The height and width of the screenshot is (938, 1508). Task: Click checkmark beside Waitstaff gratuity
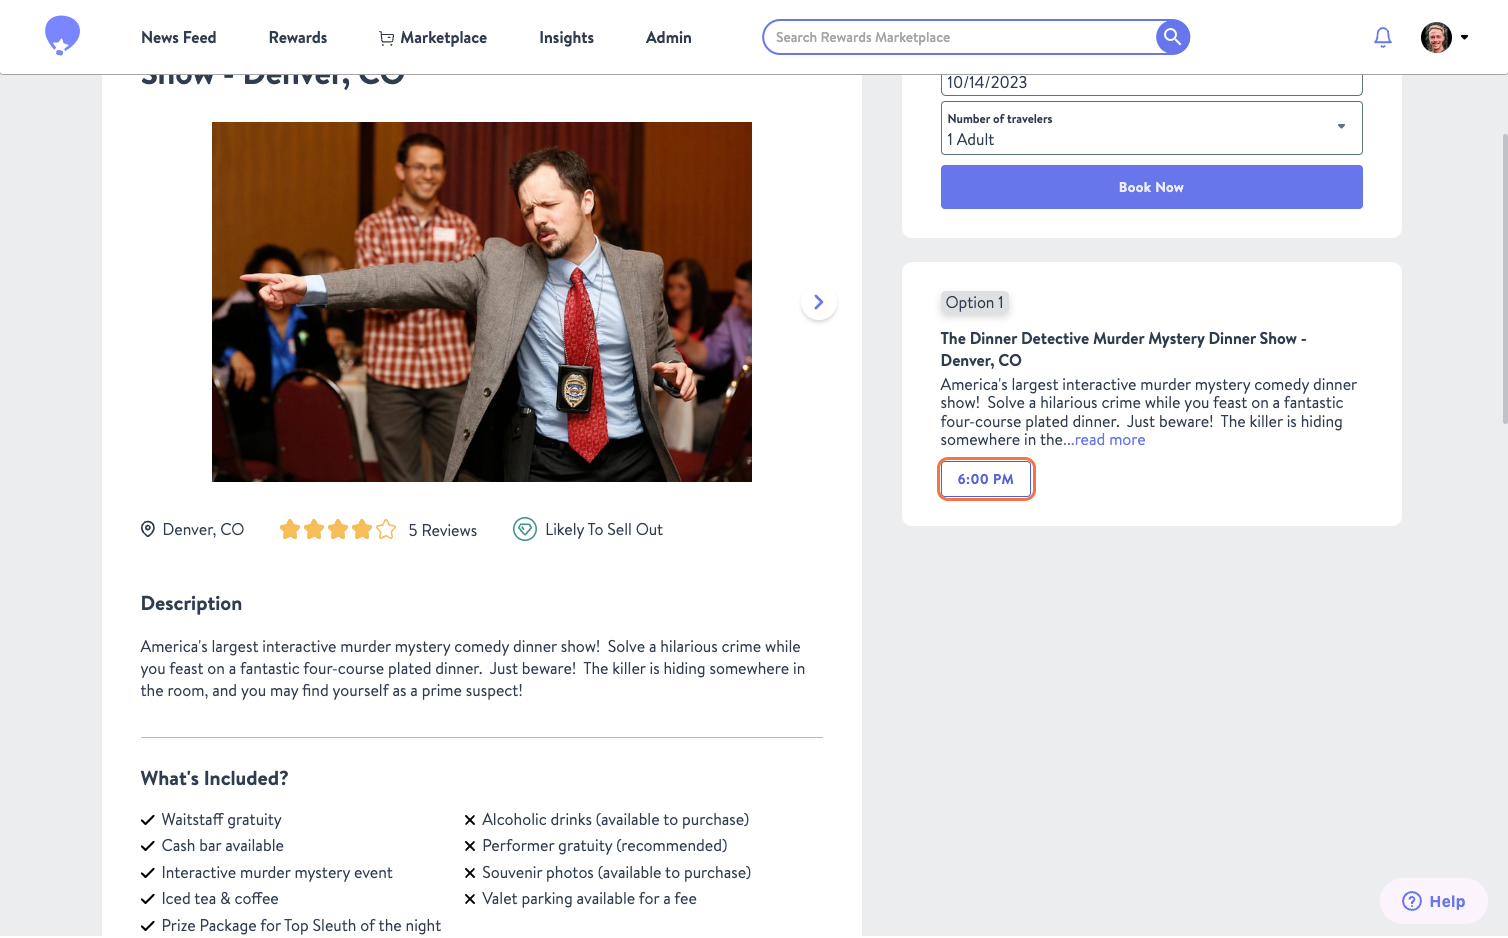pos(148,820)
